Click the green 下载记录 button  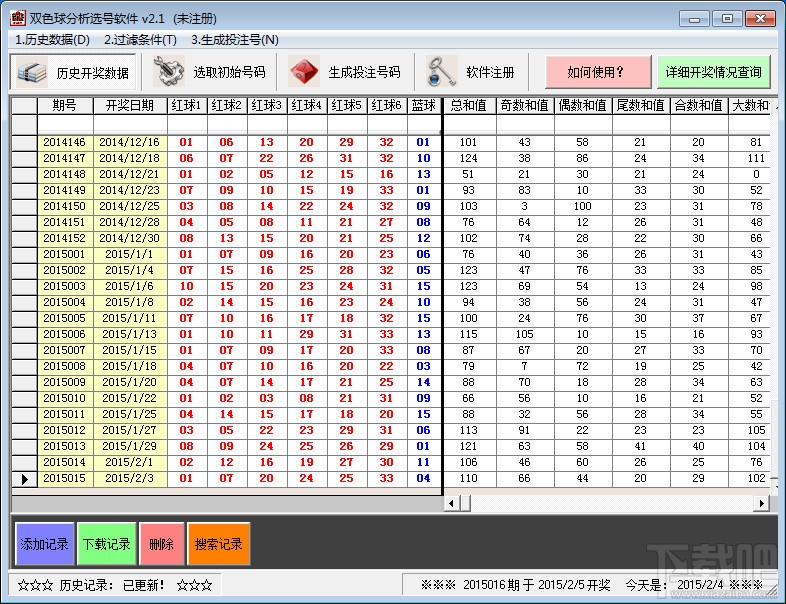(107, 544)
